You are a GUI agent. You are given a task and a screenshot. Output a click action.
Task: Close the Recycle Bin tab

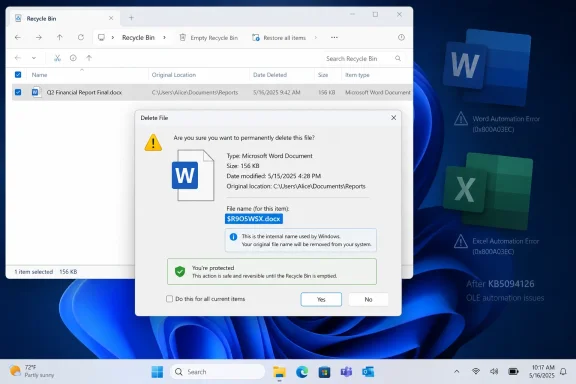[x=111, y=18]
